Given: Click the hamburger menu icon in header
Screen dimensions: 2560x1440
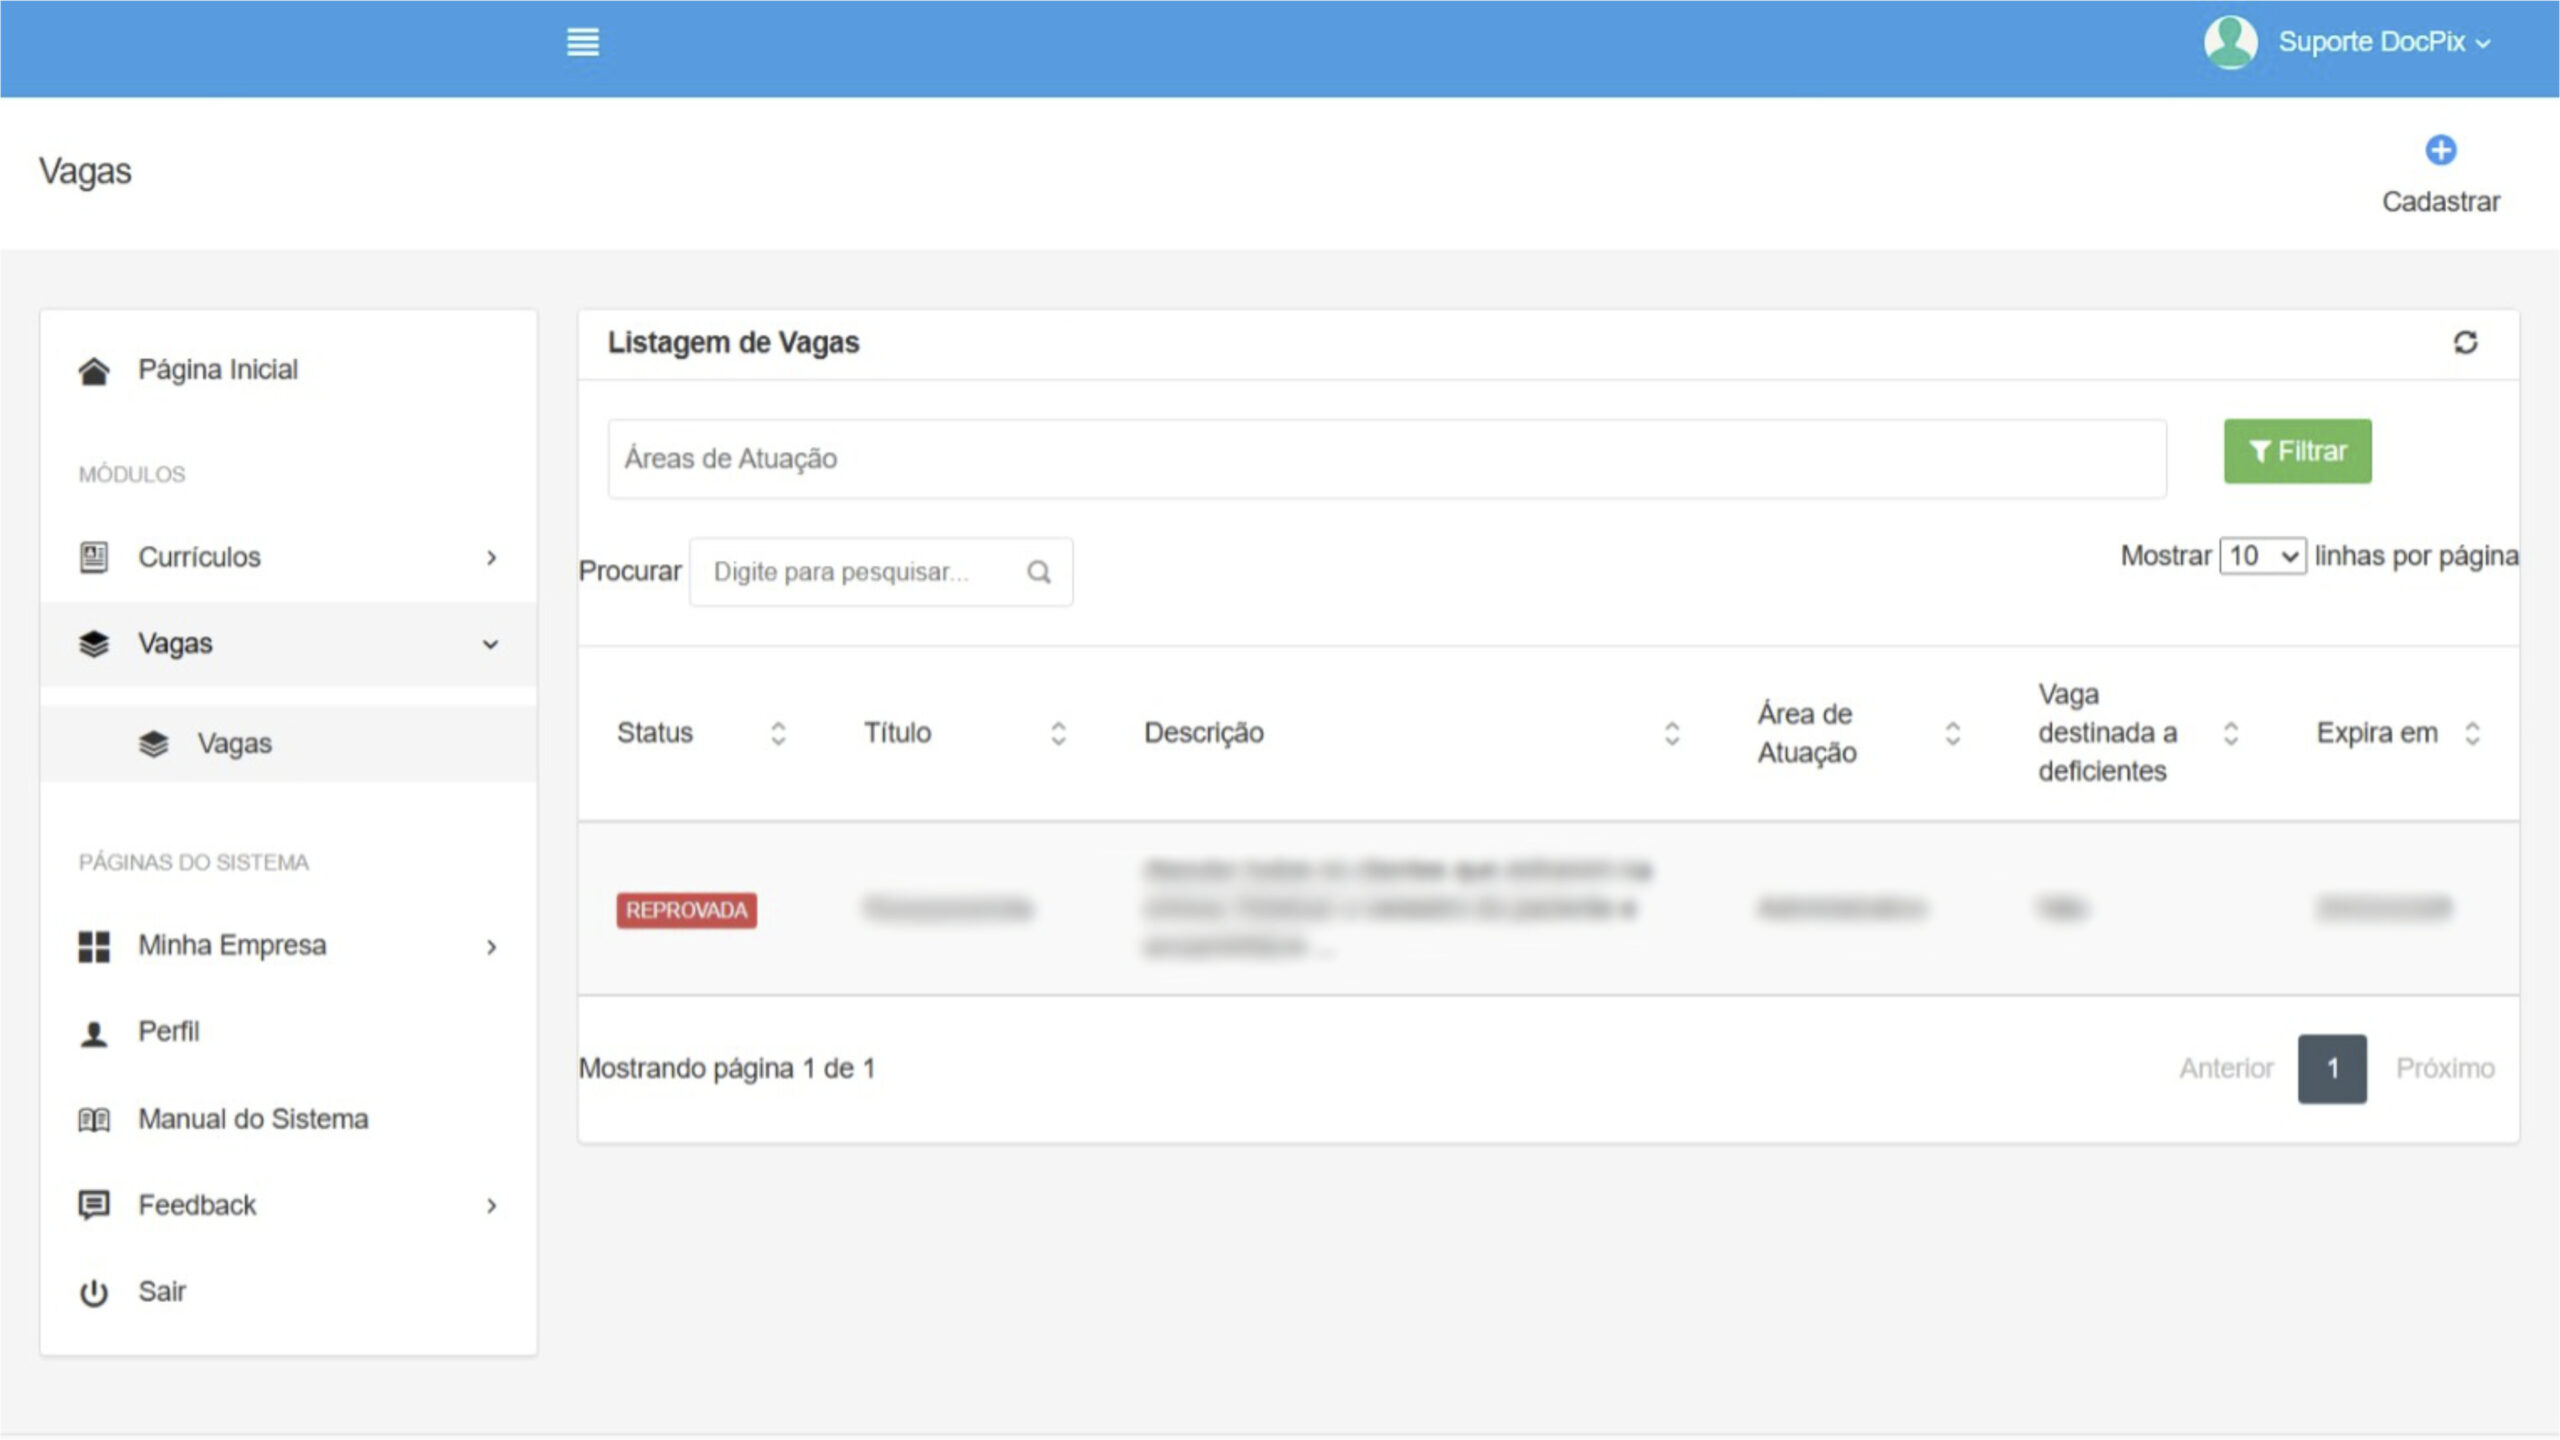Looking at the screenshot, I should [x=582, y=42].
